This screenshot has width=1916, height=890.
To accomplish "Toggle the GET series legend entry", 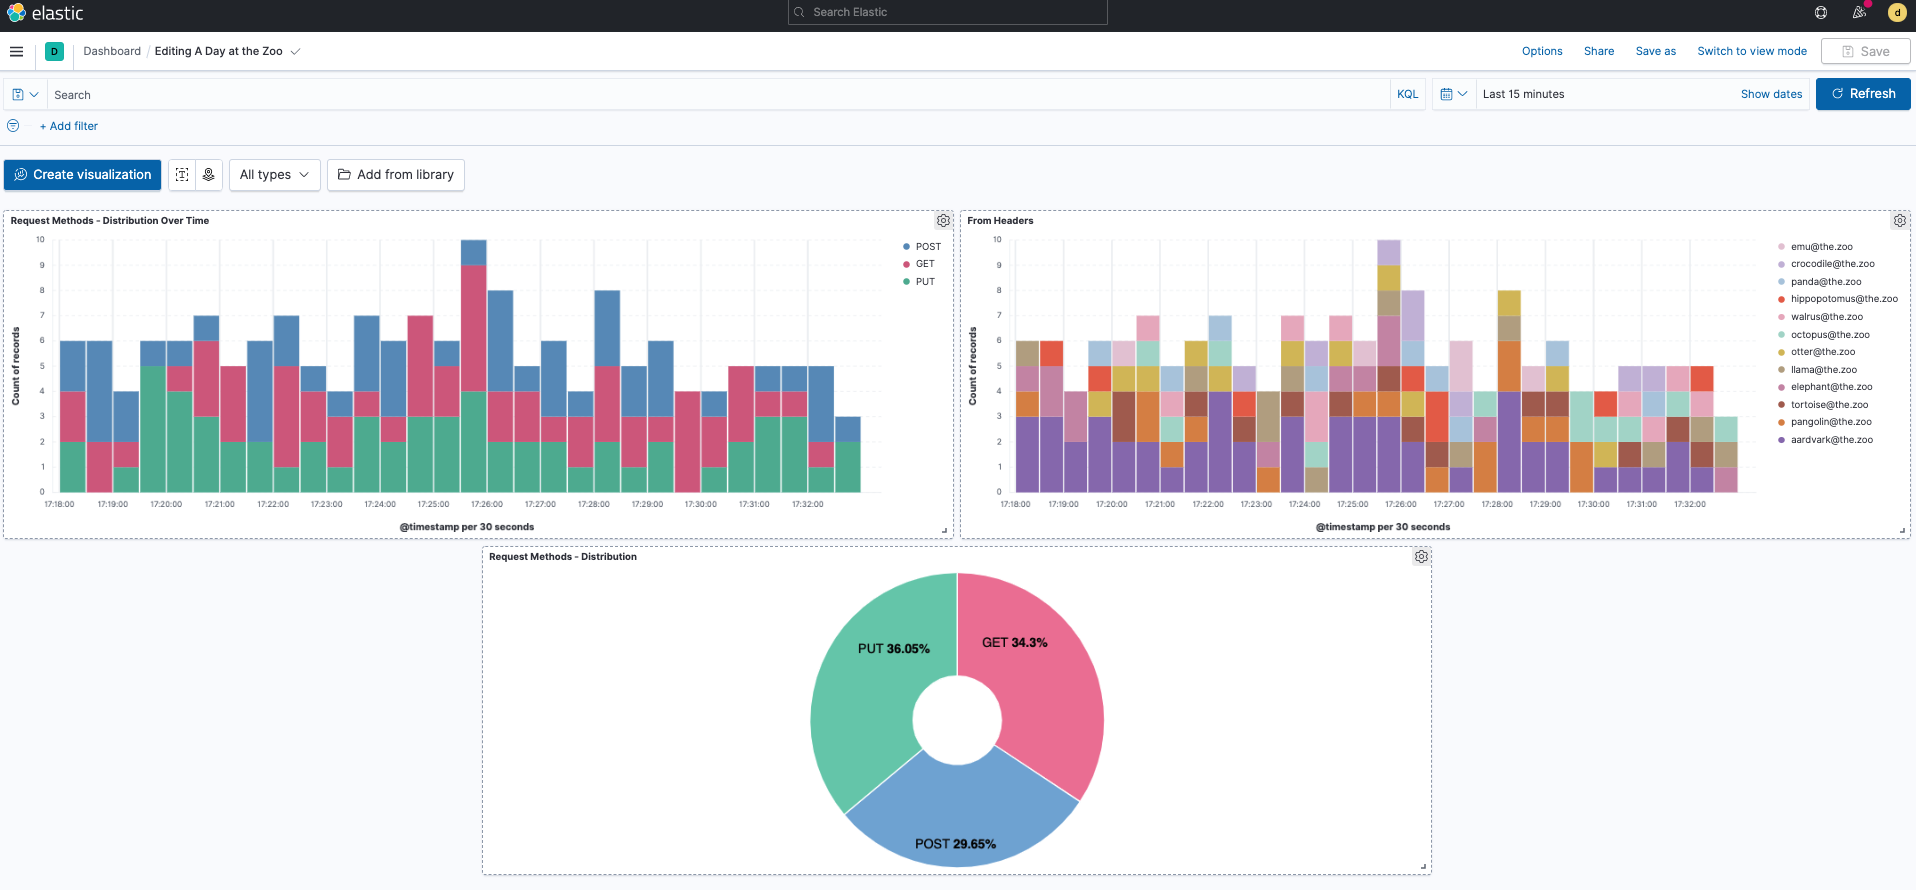I will (924, 264).
